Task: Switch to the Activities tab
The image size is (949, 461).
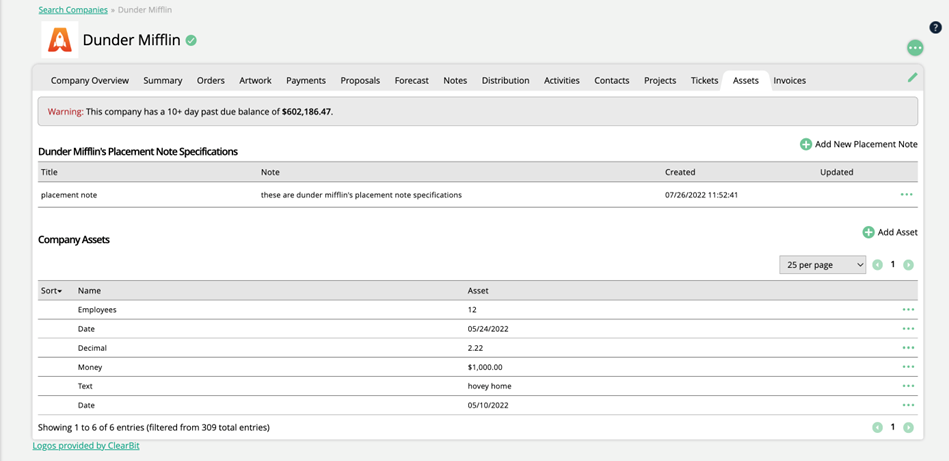Action: coord(562,80)
